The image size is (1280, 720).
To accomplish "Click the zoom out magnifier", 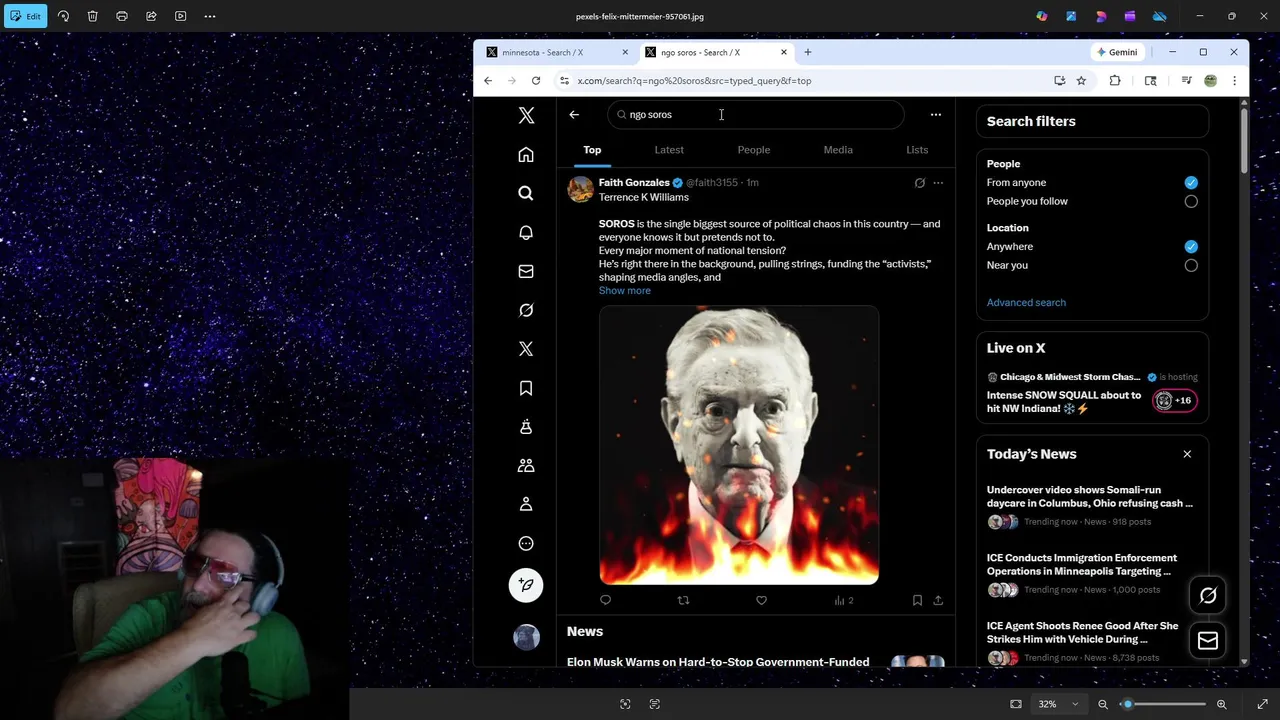I will click(1103, 704).
